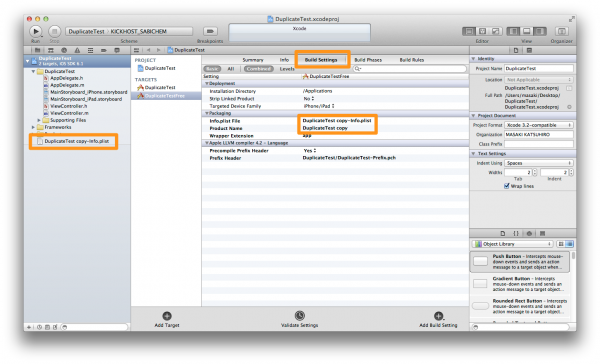
Task: Show the Project navigator
Action: pos(38,50)
